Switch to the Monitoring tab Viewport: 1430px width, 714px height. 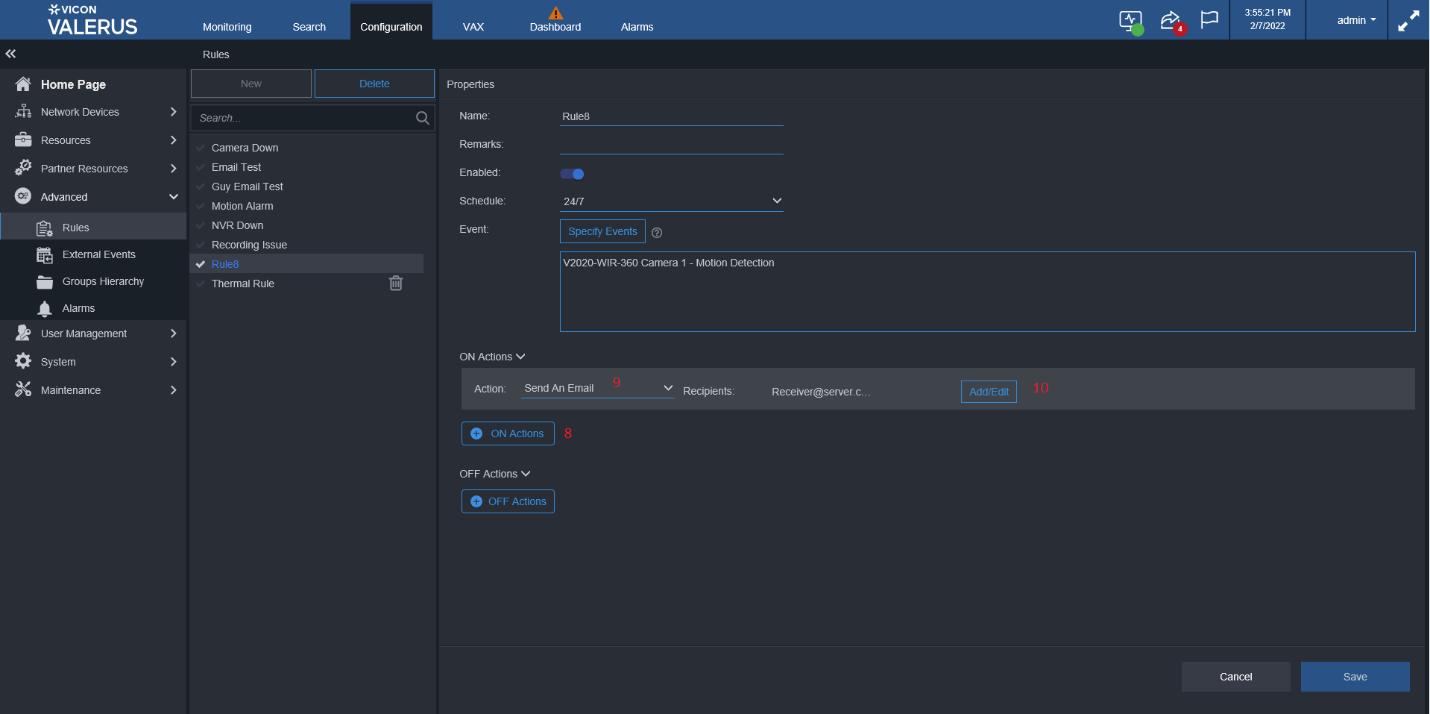point(227,27)
